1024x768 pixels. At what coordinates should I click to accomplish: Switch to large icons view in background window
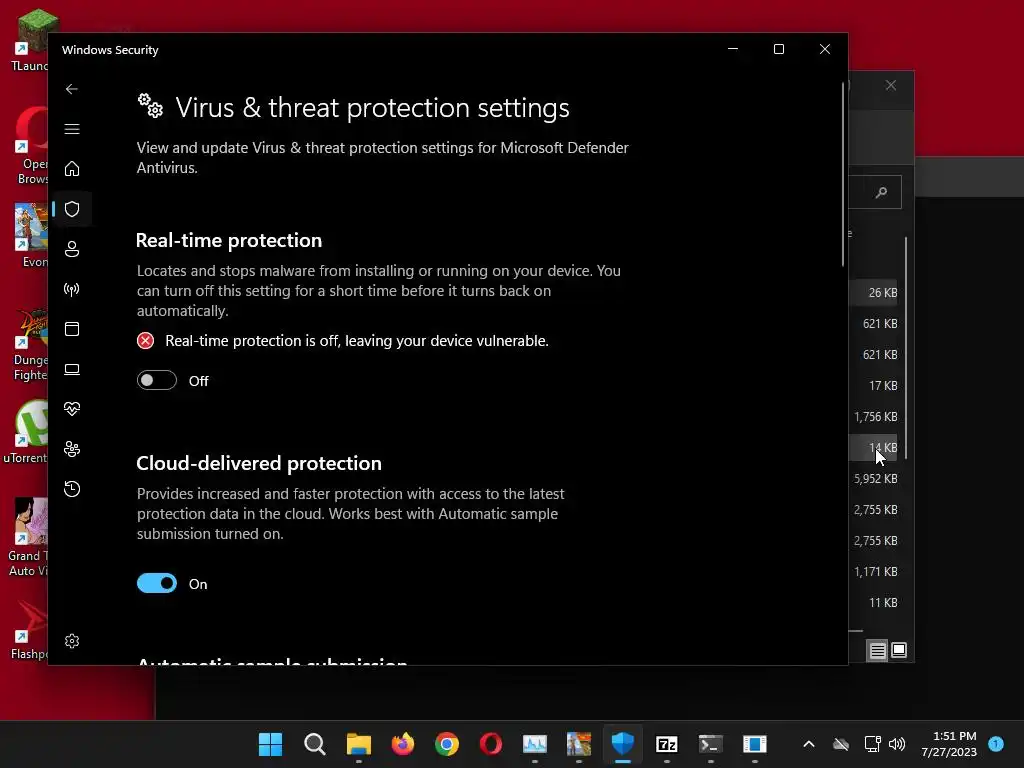899,650
